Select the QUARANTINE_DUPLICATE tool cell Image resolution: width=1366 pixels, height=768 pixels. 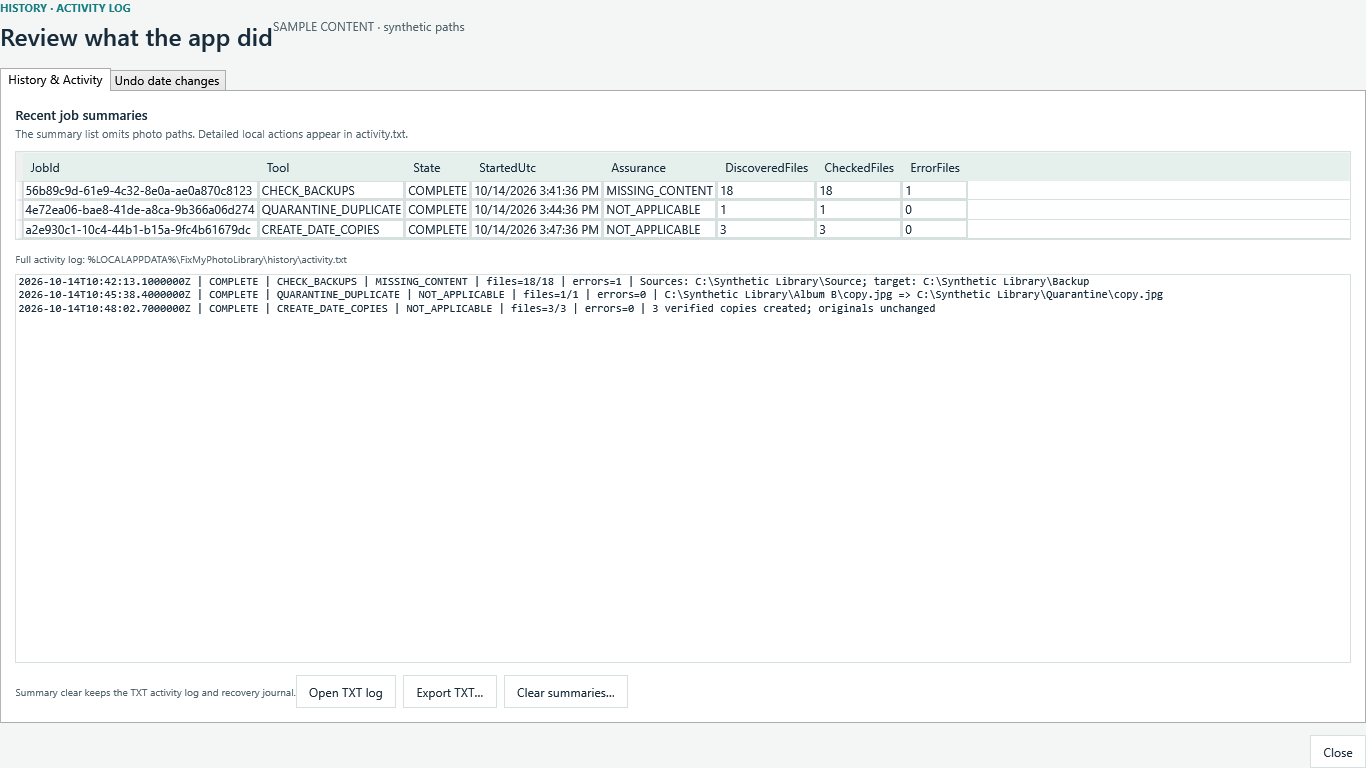(332, 210)
